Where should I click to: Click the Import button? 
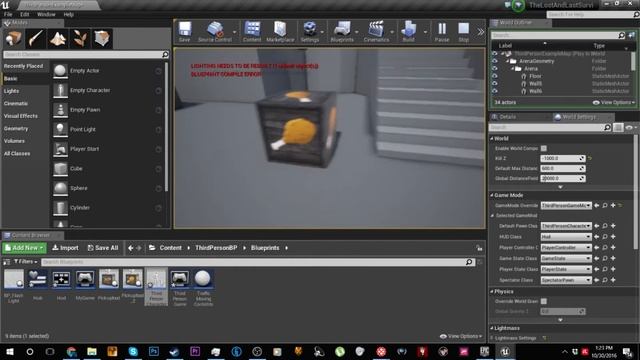(x=65, y=248)
